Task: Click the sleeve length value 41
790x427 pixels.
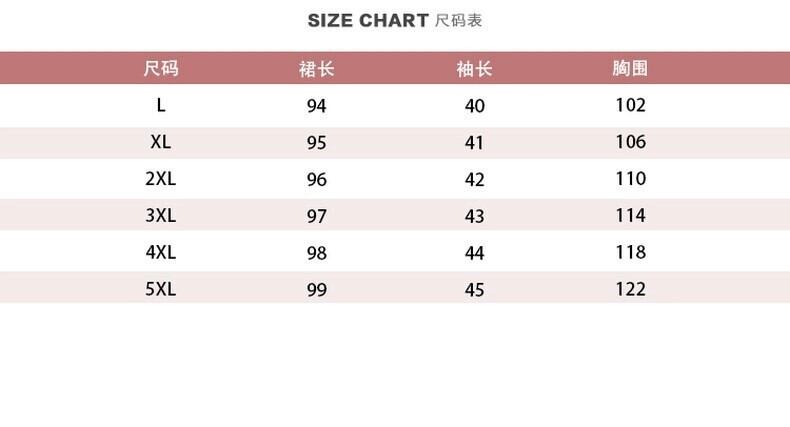Action: [x=474, y=143]
